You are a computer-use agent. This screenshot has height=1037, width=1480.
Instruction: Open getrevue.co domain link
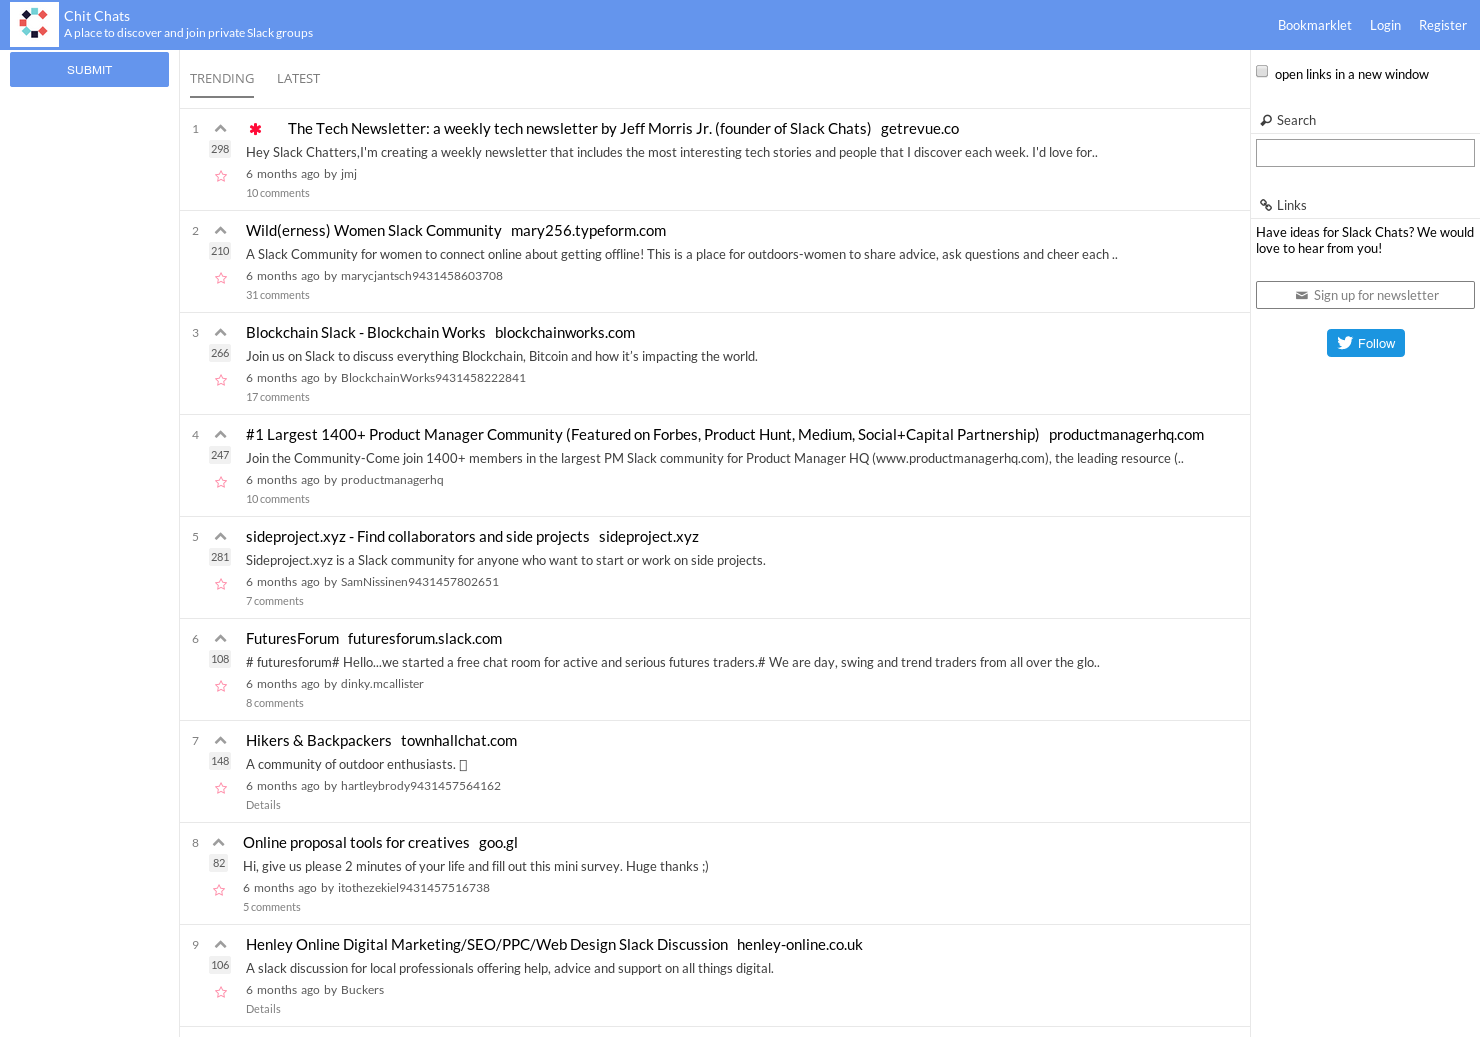(919, 128)
